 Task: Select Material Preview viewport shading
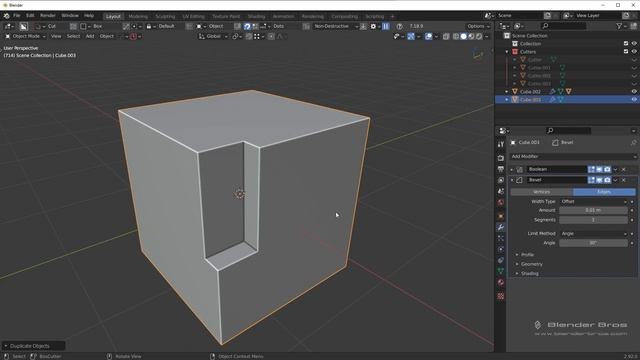471,36
